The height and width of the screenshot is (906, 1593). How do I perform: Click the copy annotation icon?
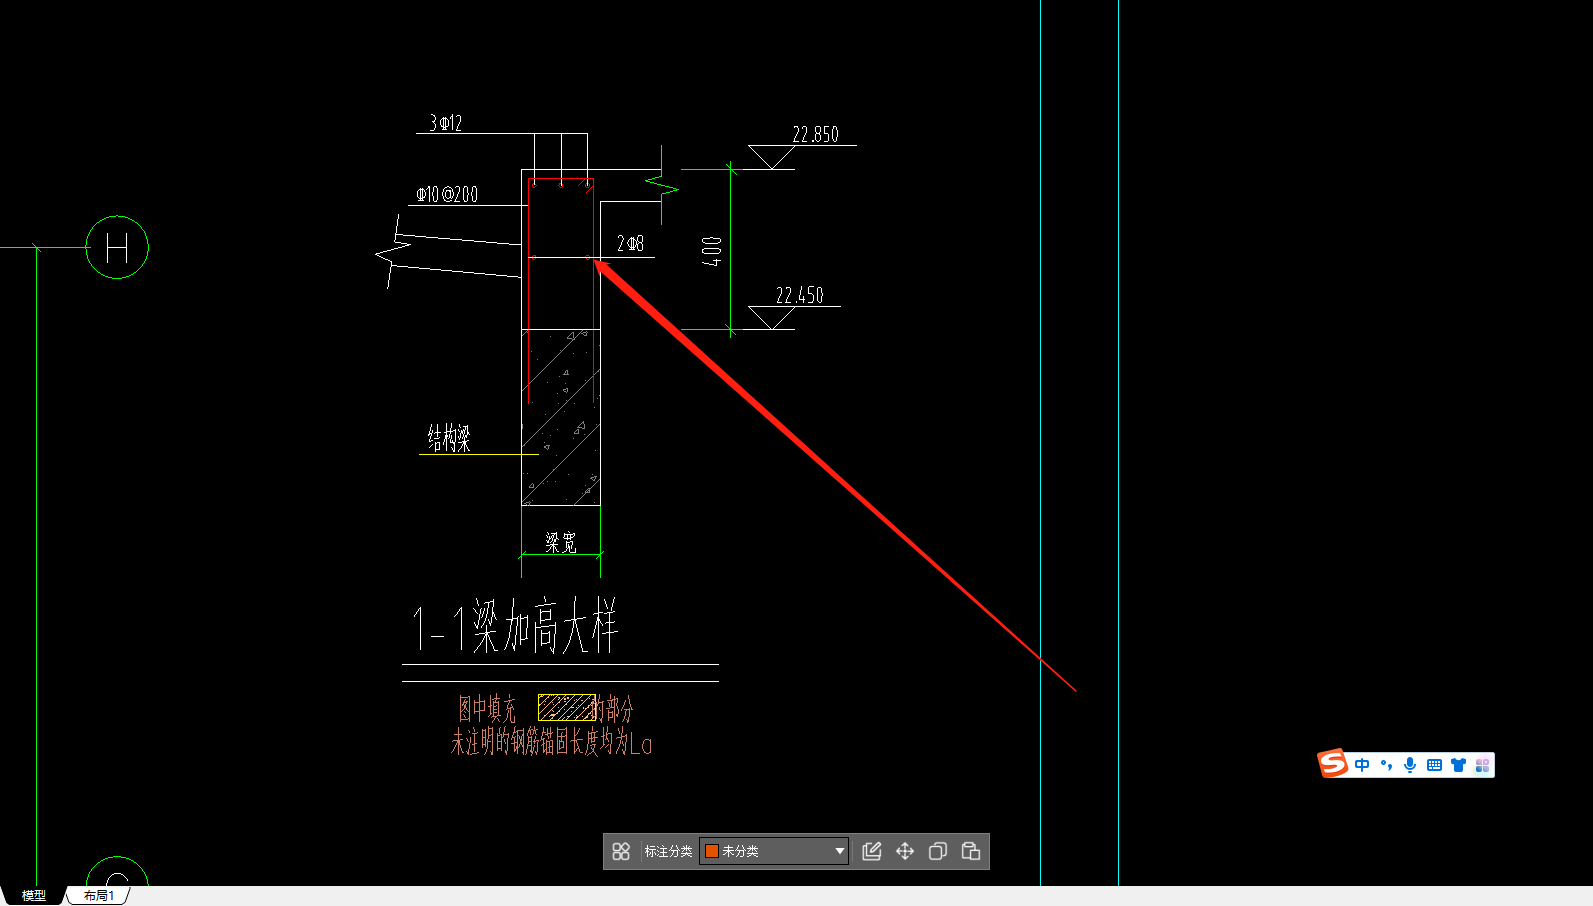click(938, 851)
